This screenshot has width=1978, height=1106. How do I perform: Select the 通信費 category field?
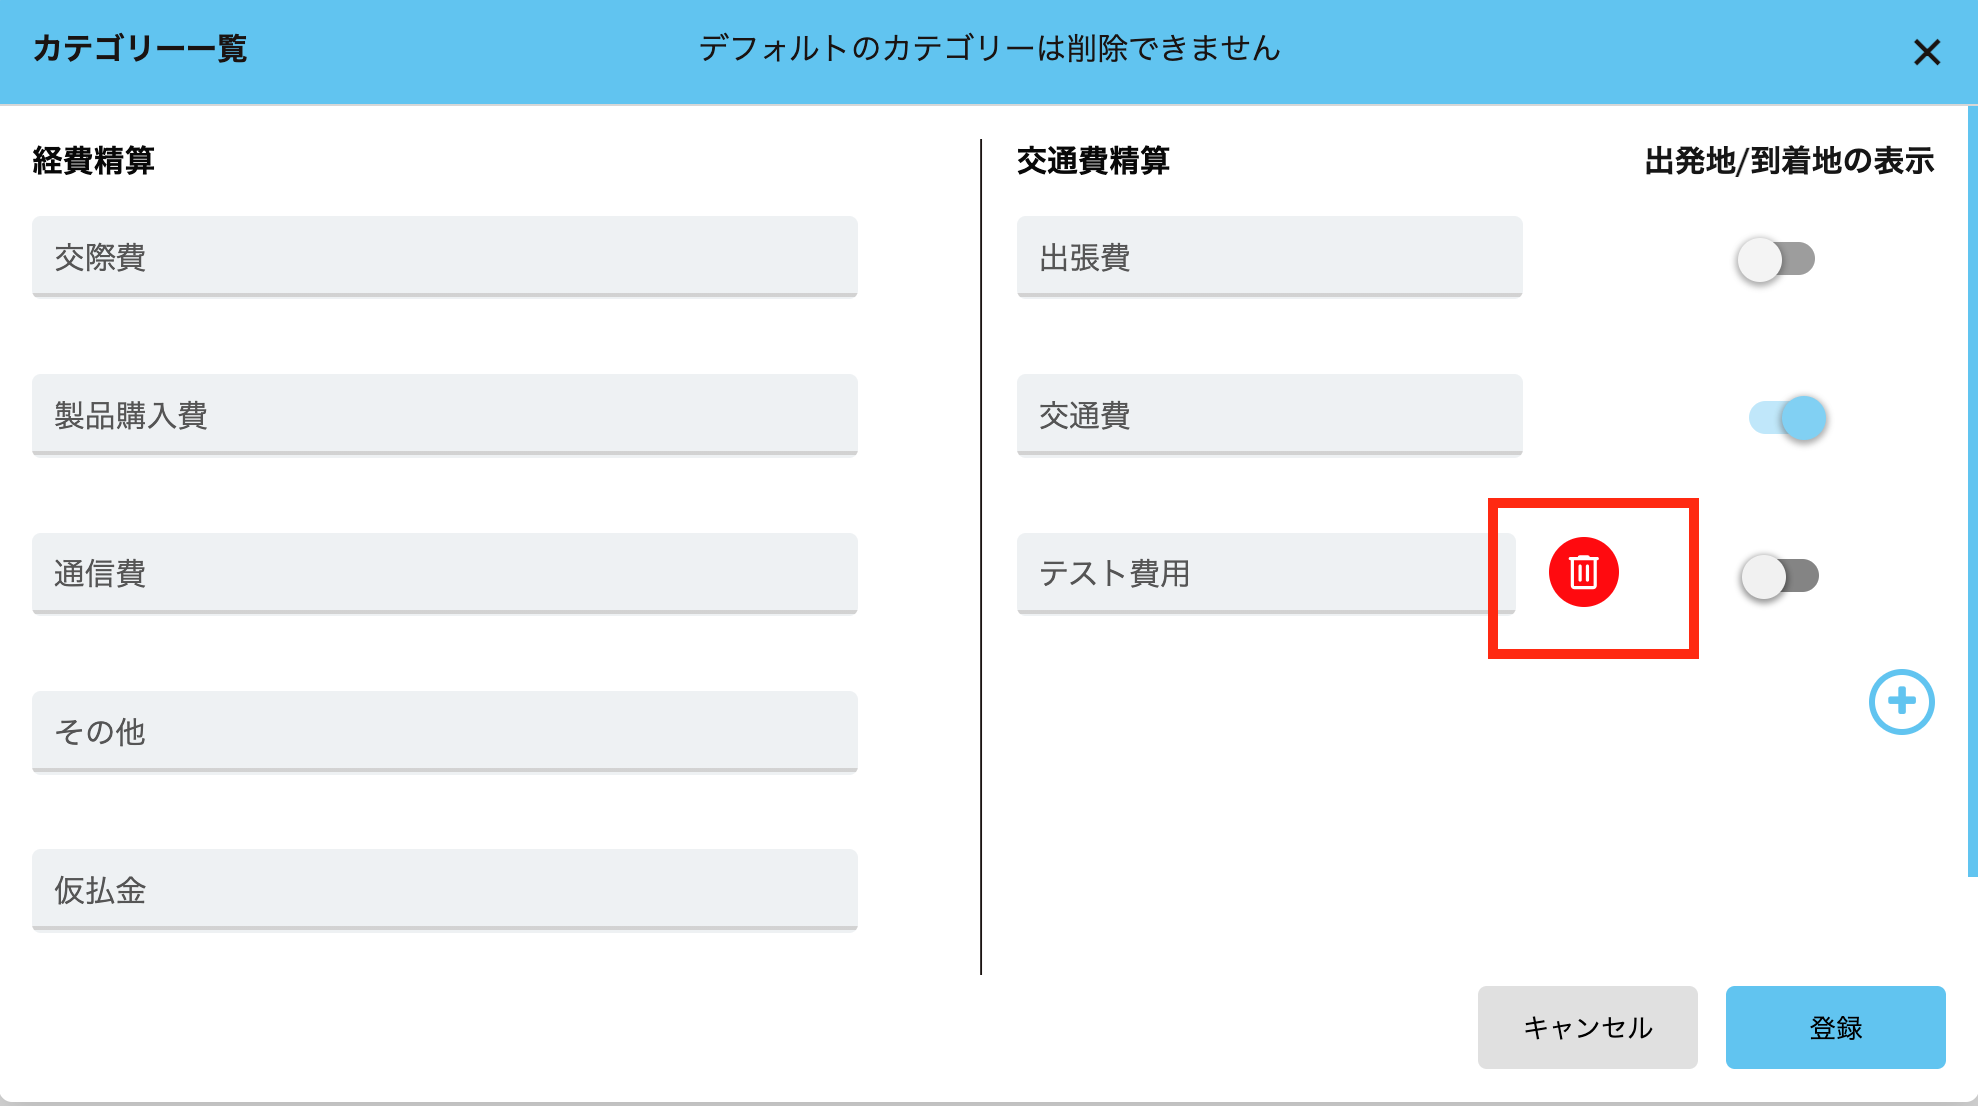pyautogui.click(x=444, y=573)
